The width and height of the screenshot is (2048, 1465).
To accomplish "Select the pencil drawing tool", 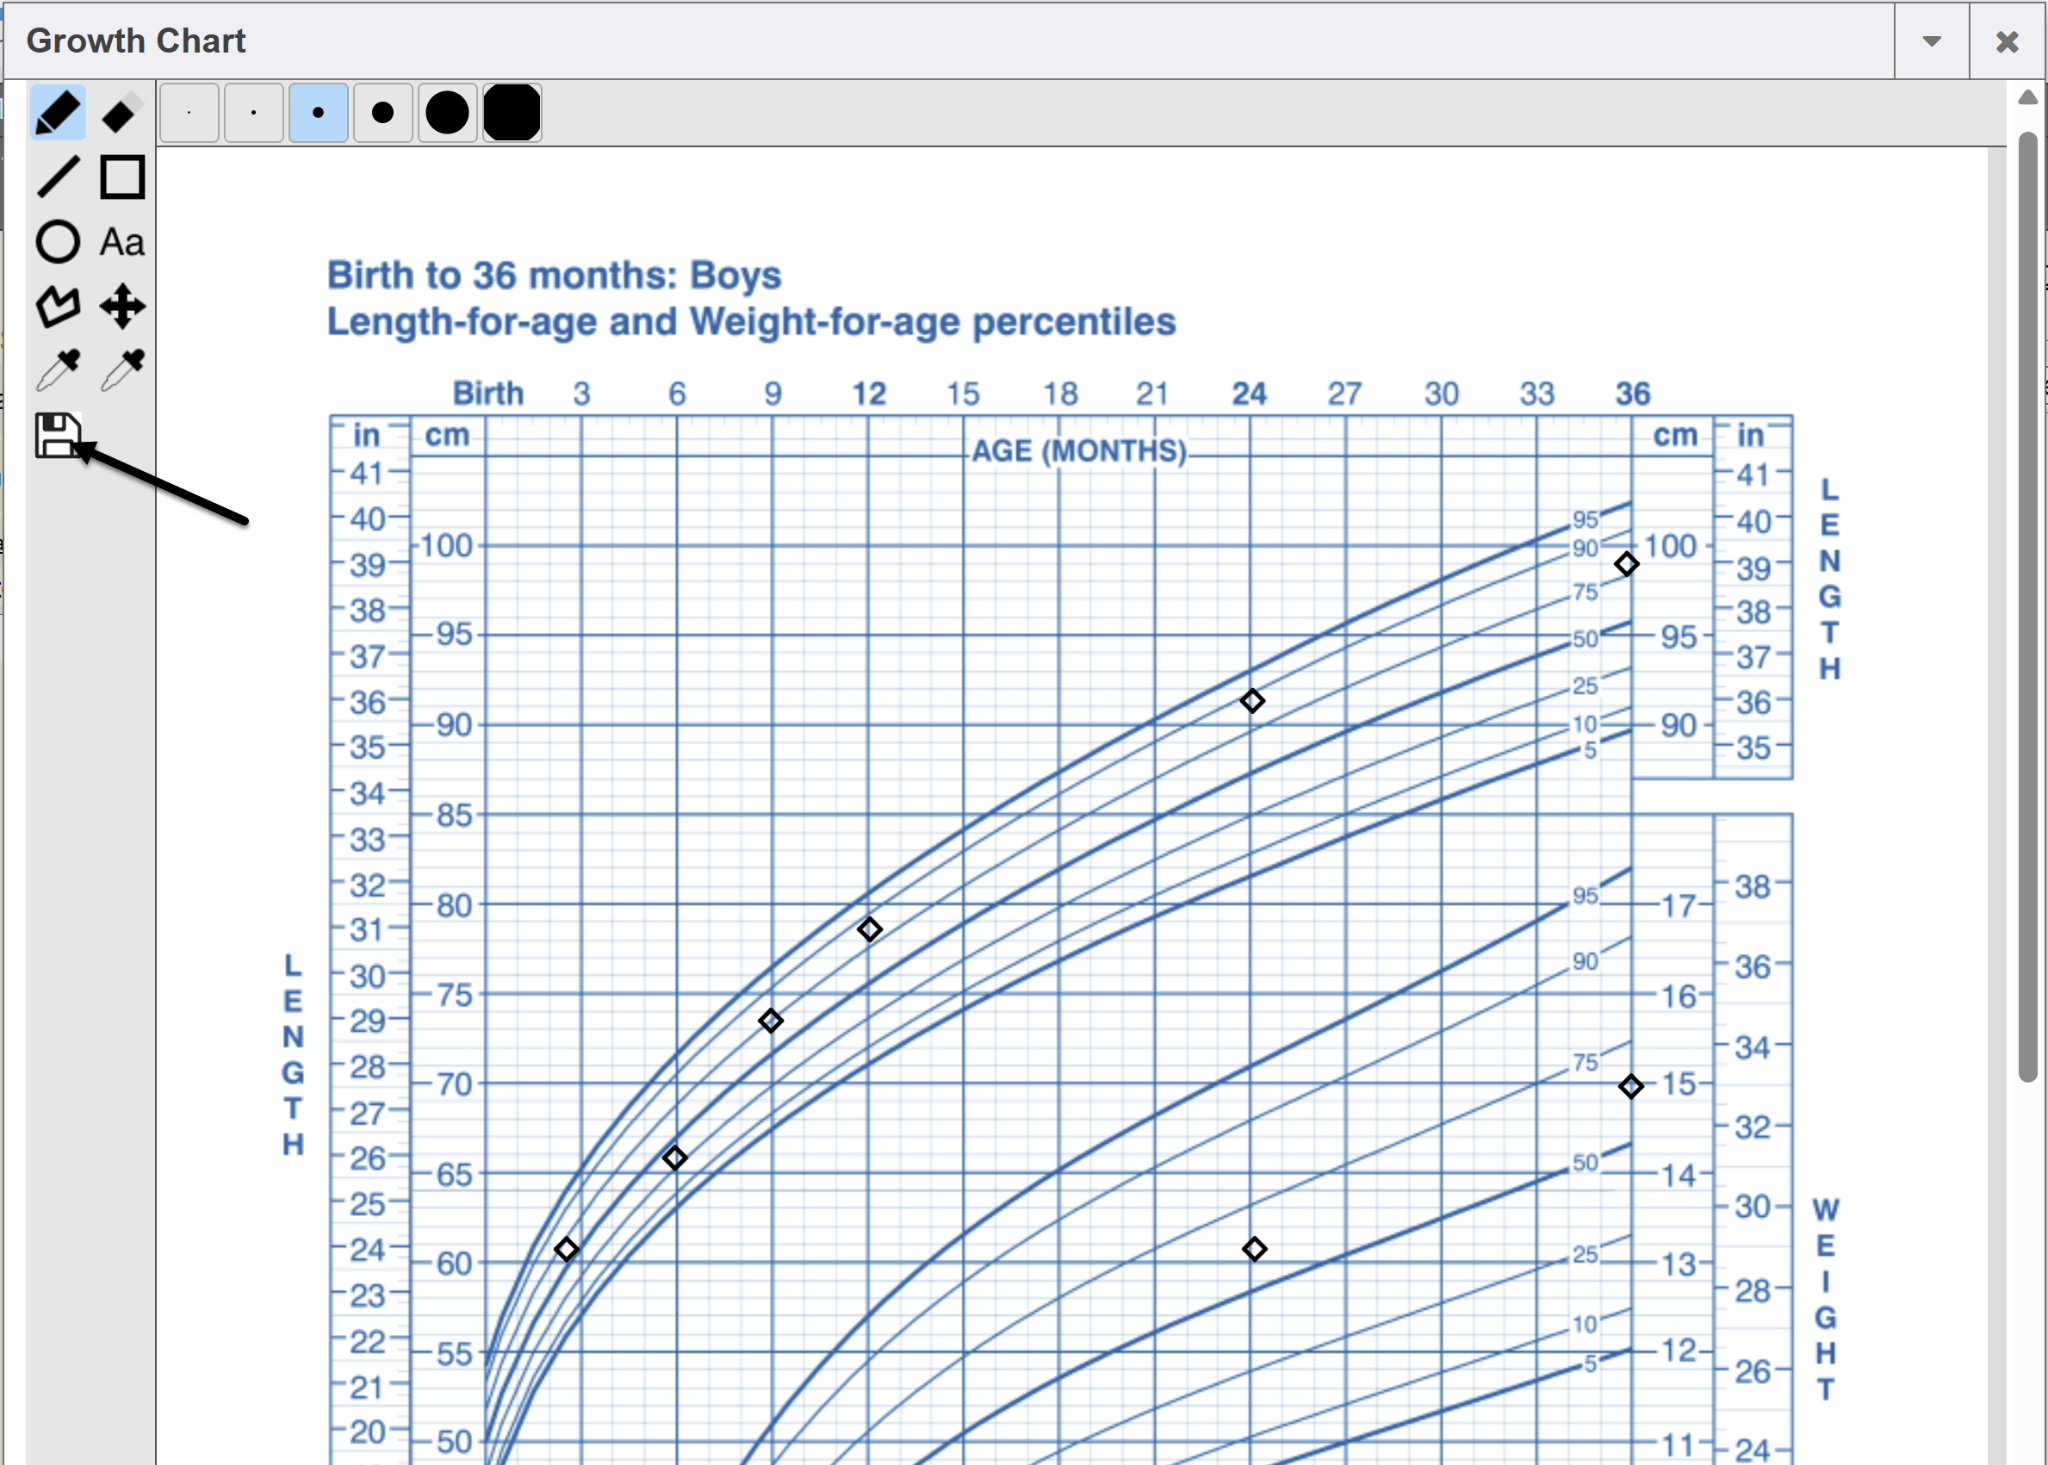I will tap(58, 113).
